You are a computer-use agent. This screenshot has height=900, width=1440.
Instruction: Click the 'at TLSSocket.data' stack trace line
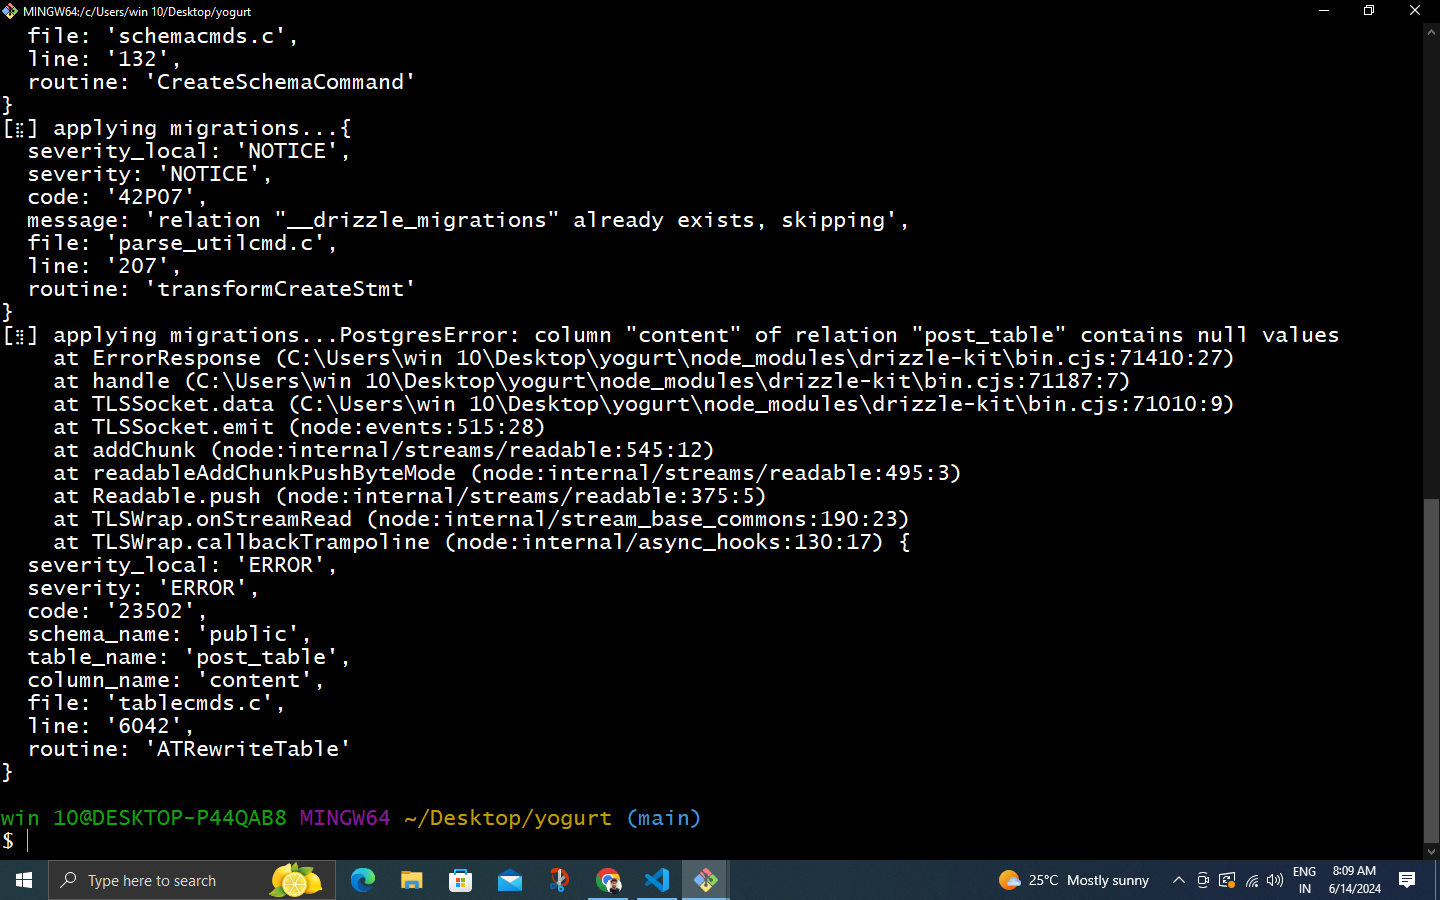(x=644, y=404)
